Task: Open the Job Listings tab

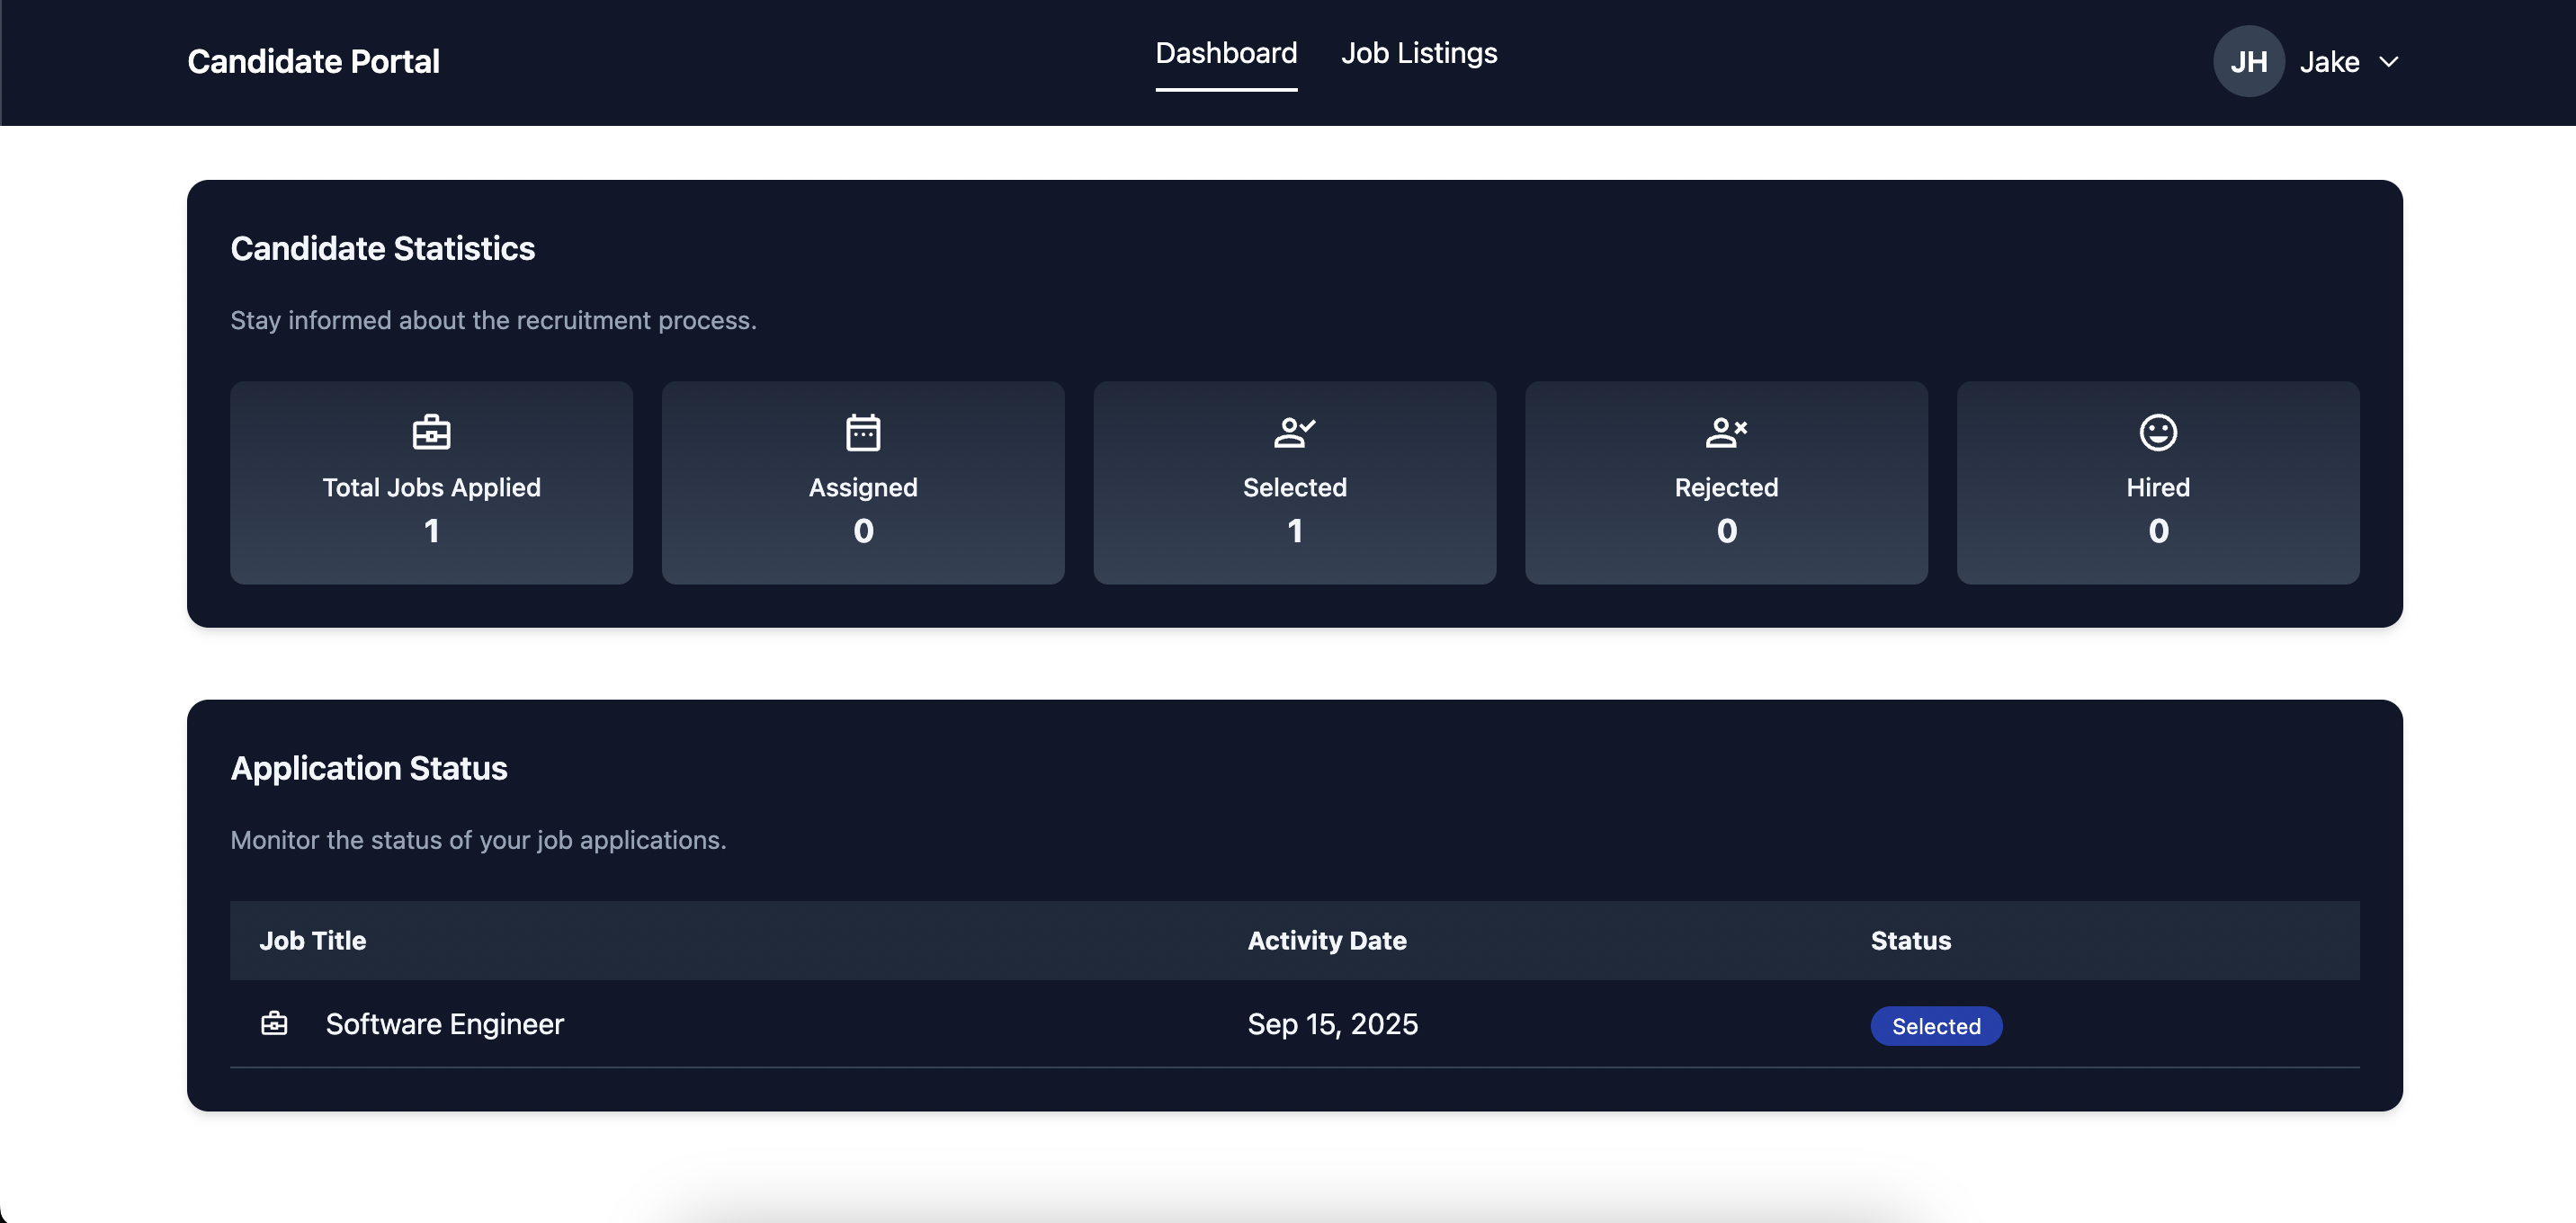Action: (1418, 53)
